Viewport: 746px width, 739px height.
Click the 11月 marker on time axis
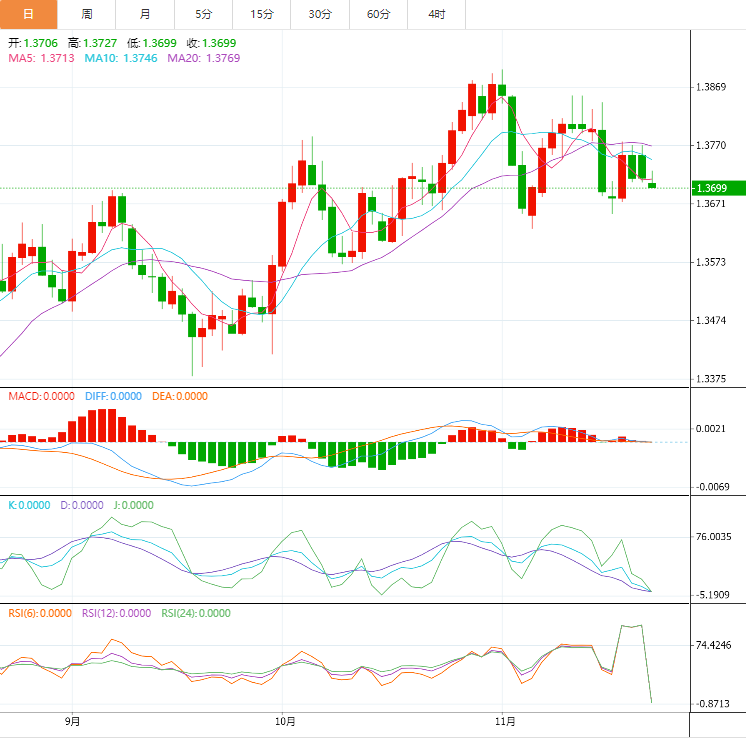click(x=505, y=720)
